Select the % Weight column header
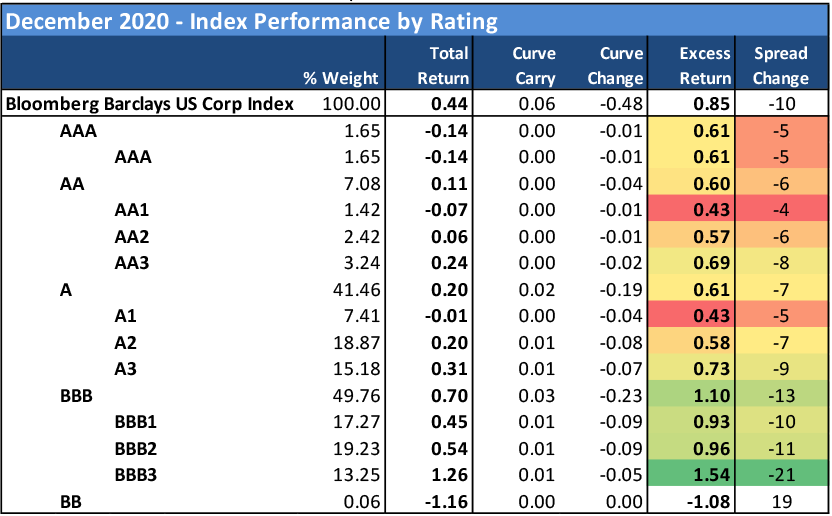The height and width of the screenshot is (516, 832). 343,77
